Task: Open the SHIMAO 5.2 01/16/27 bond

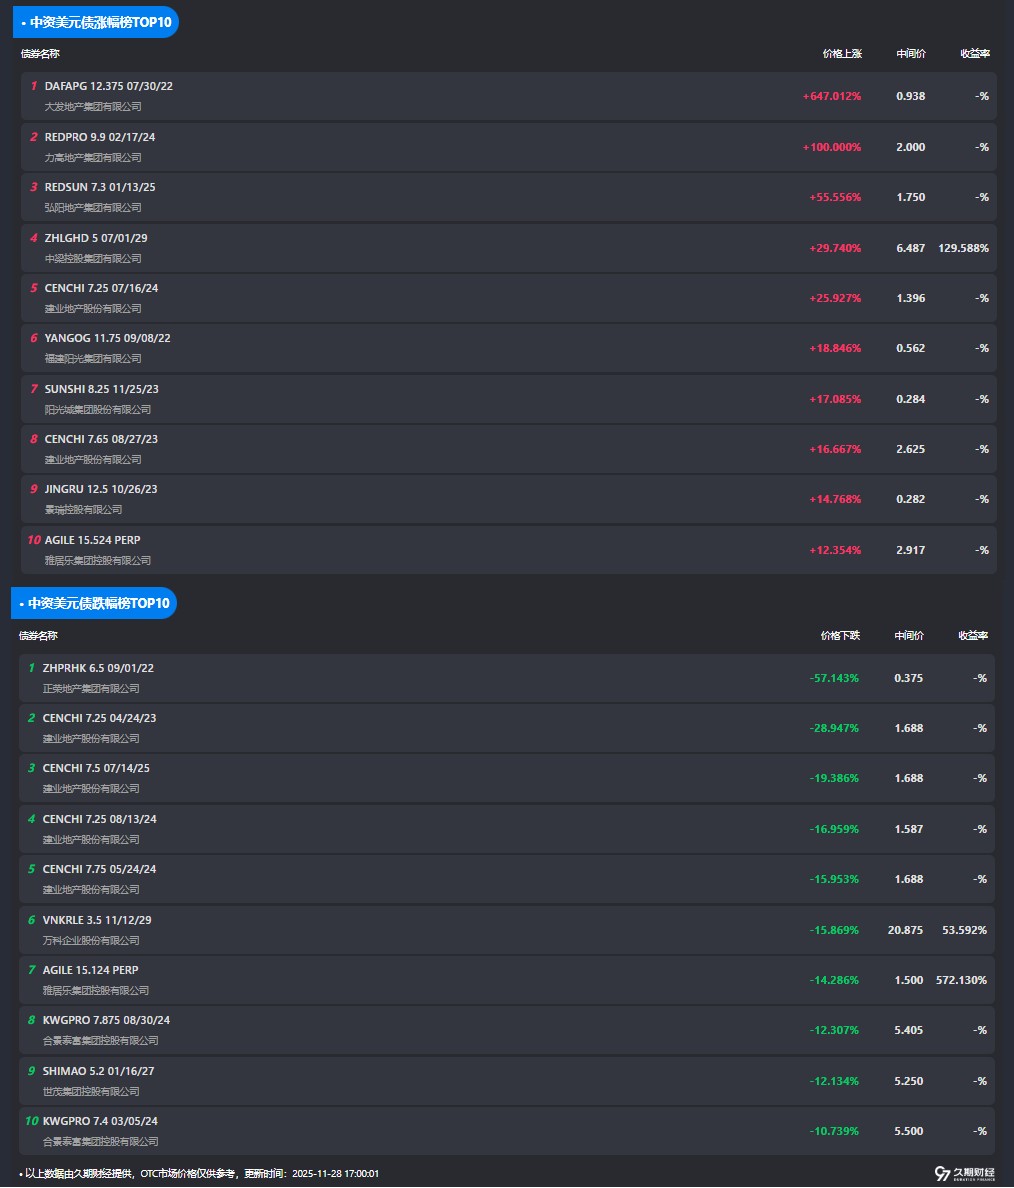Action: 98,1071
